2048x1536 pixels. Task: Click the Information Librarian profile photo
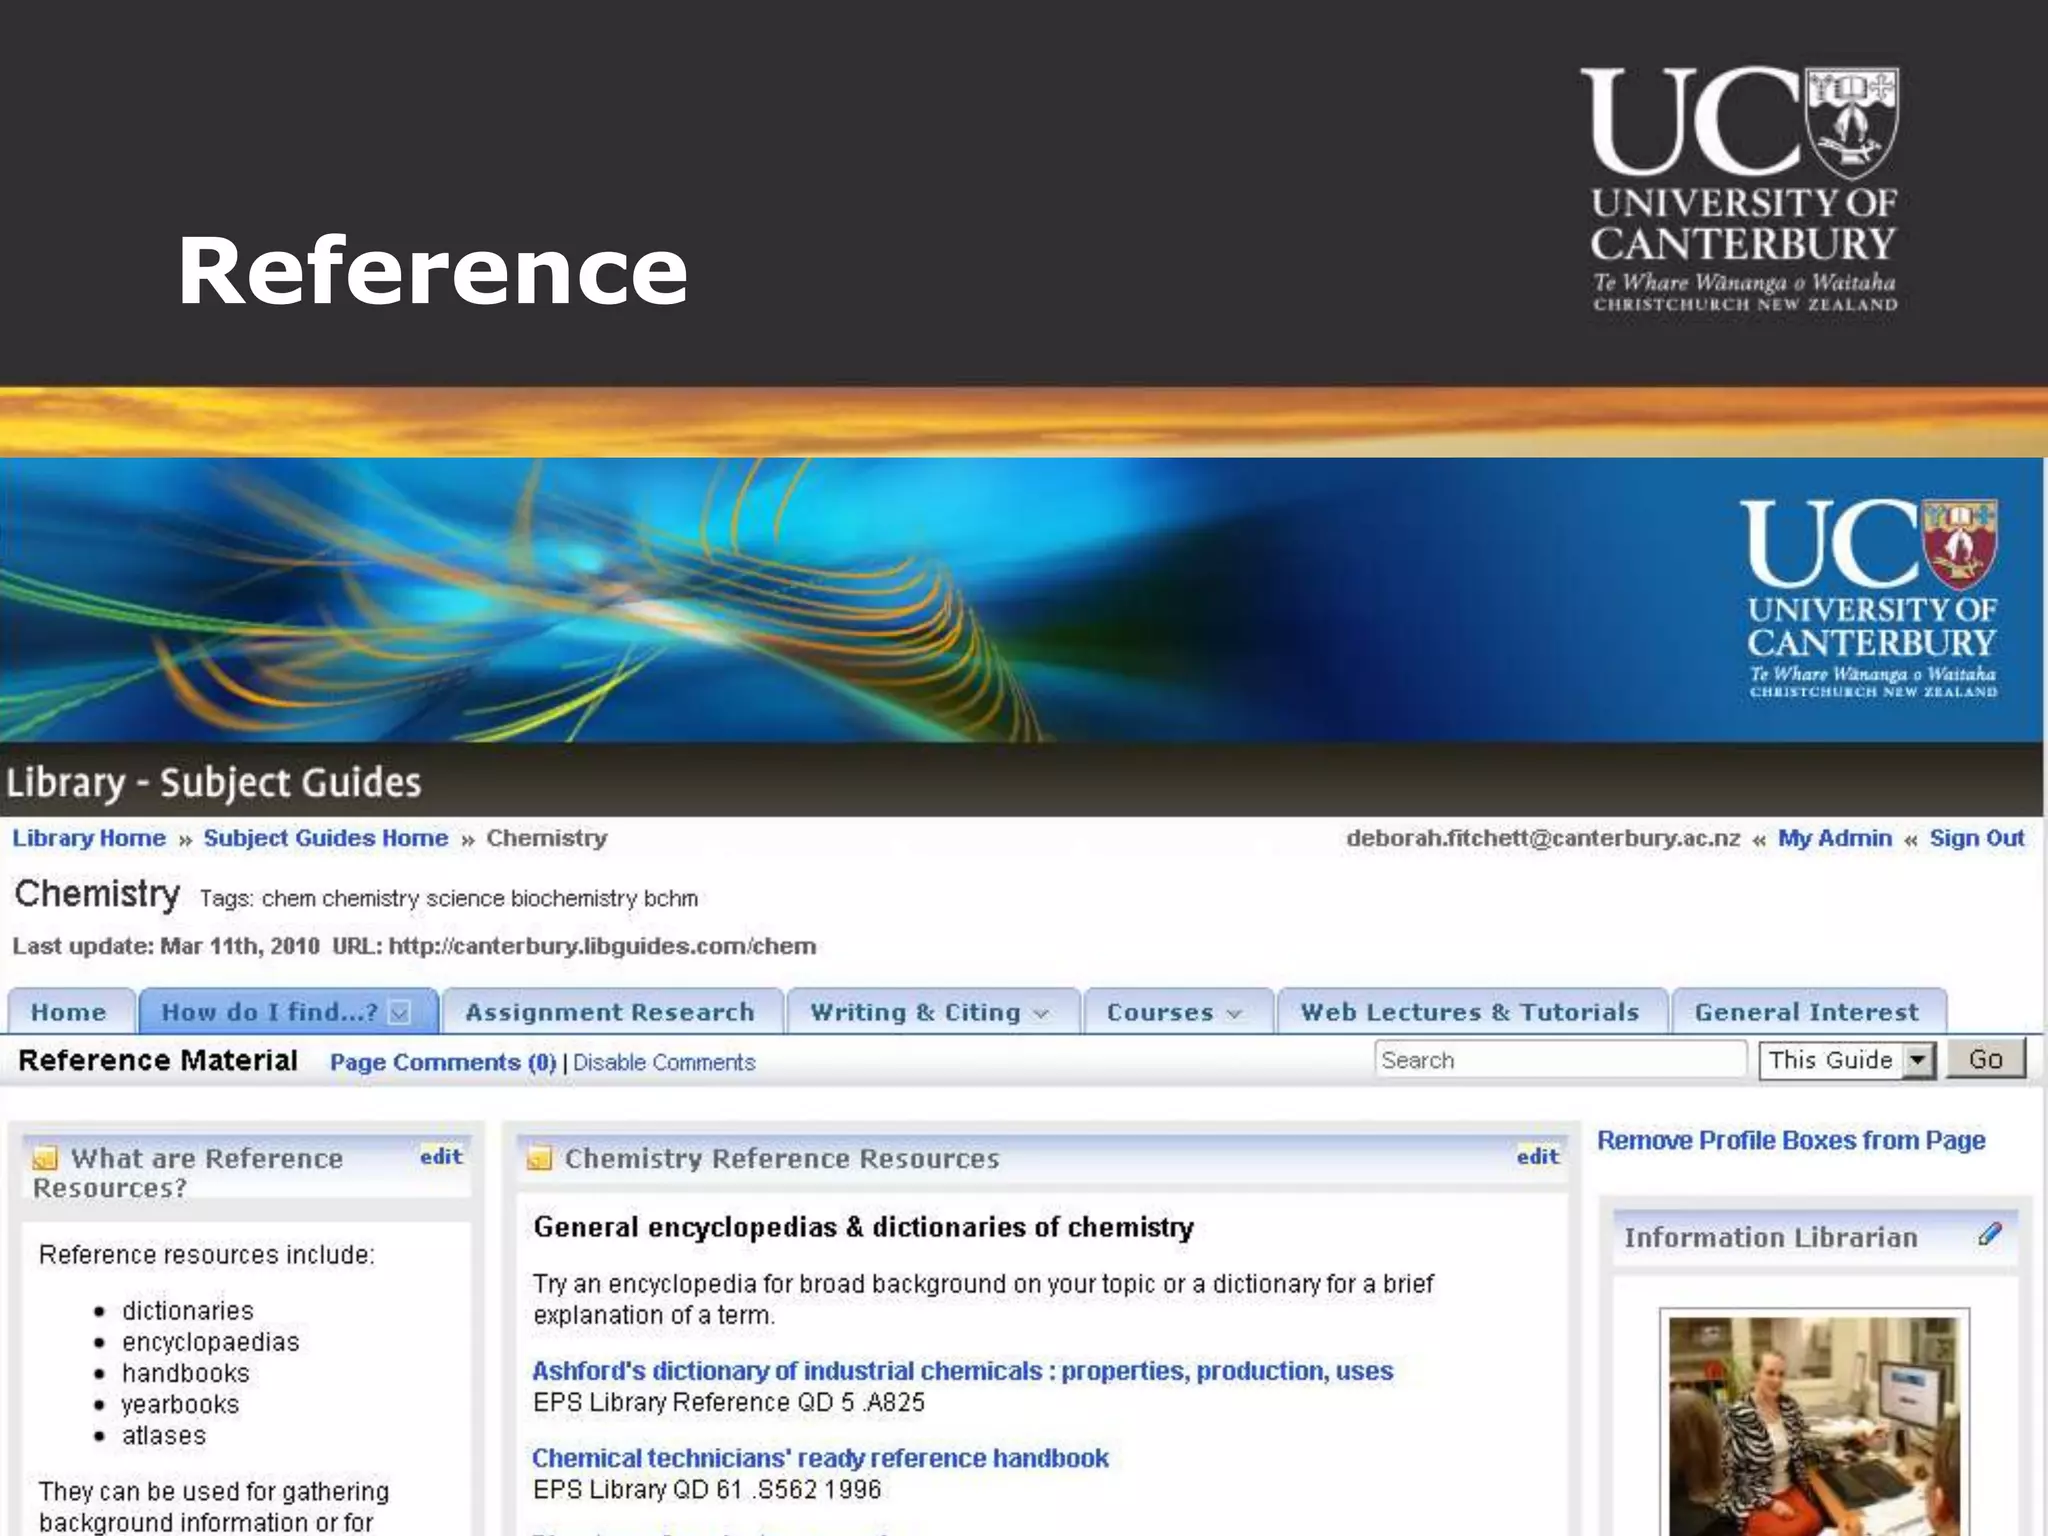pos(1814,1425)
